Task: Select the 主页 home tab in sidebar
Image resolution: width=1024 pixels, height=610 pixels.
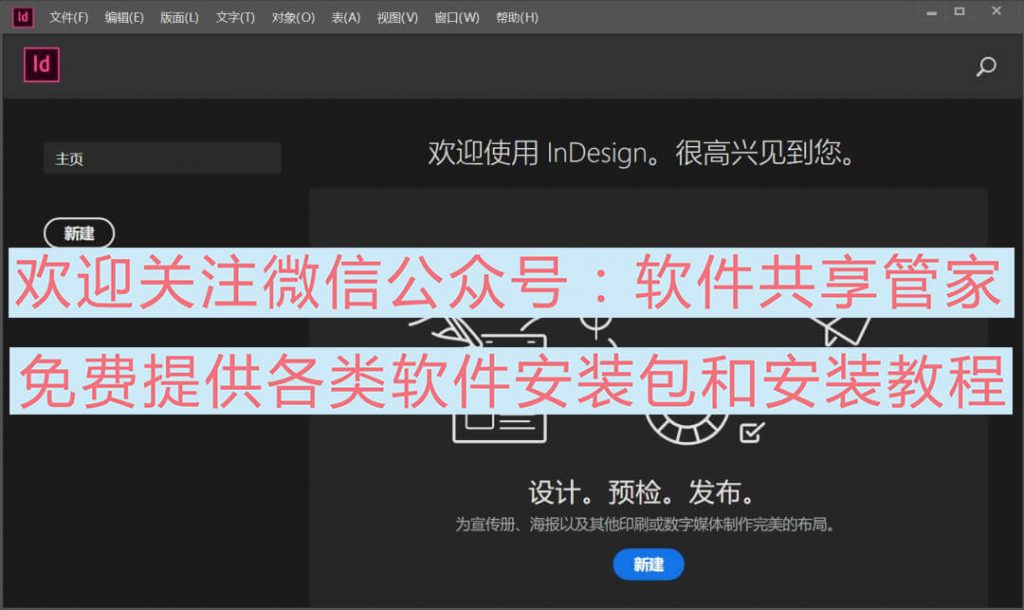Action: [x=162, y=158]
